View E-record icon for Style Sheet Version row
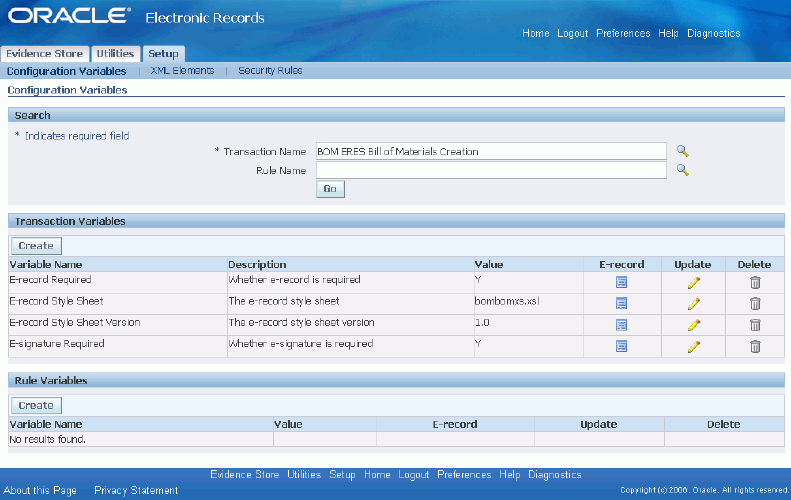This screenshot has height=500, width=791. [x=622, y=325]
